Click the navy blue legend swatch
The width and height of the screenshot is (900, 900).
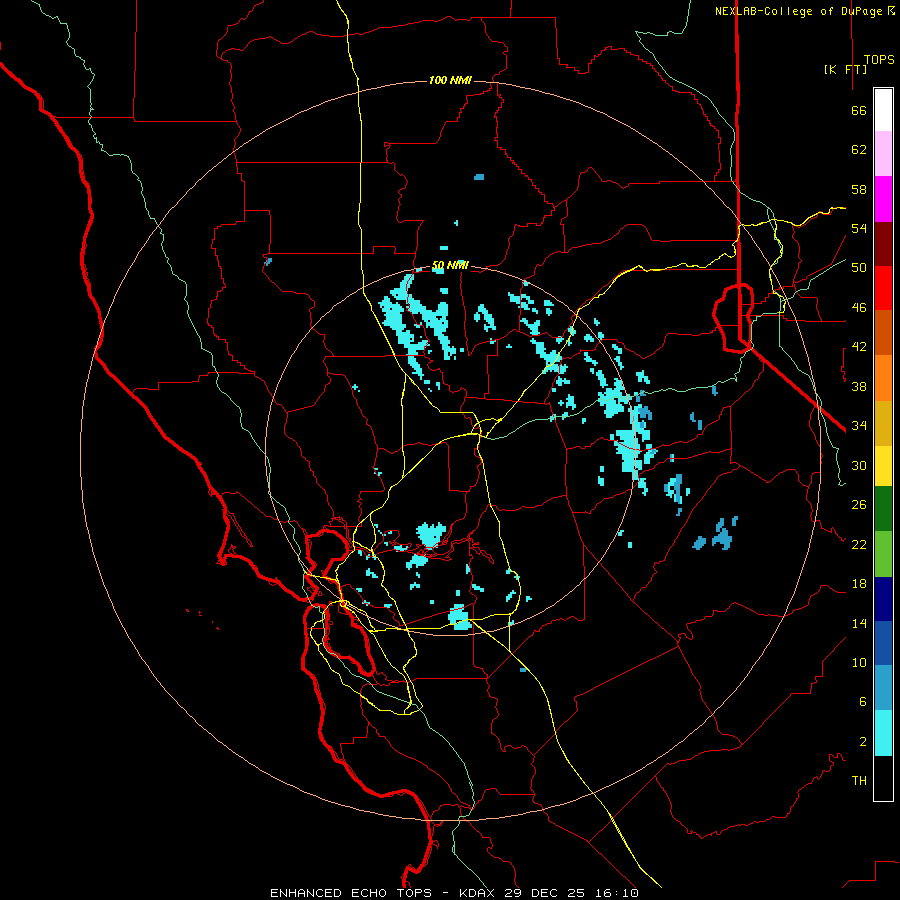[x=883, y=599]
